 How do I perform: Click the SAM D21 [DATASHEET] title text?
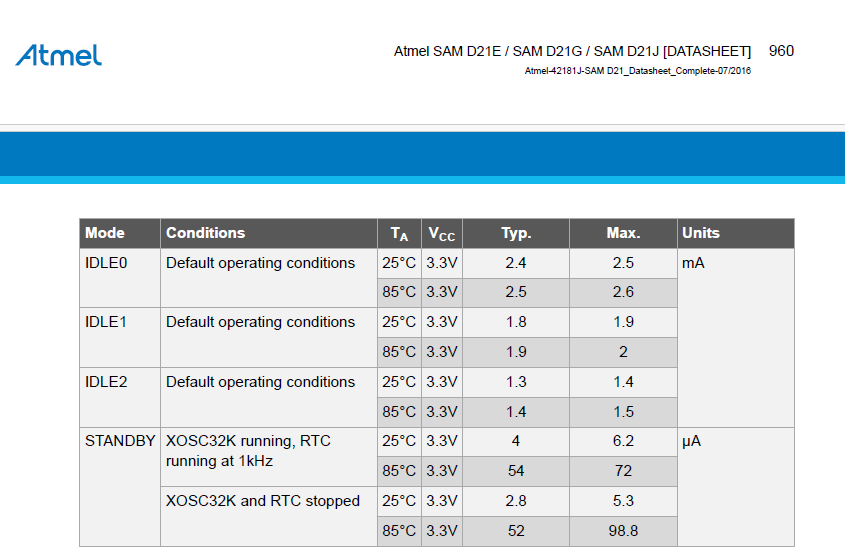(572, 51)
